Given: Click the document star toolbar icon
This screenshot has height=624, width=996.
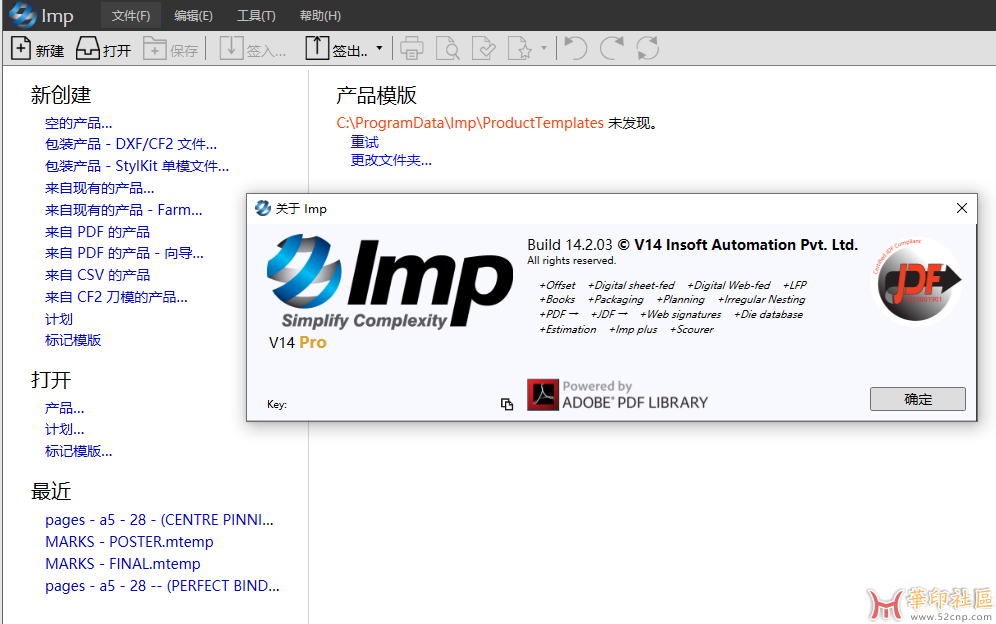Looking at the screenshot, I should point(520,48).
